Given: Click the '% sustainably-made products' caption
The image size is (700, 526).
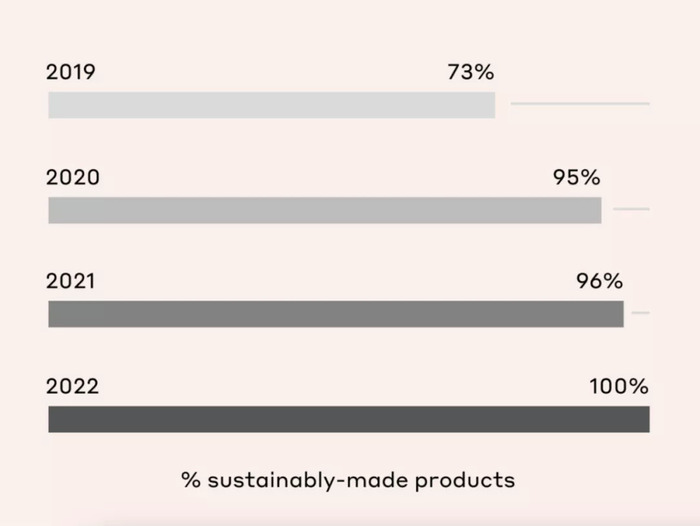Looking at the screenshot, I should pyautogui.click(x=348, y=481).
